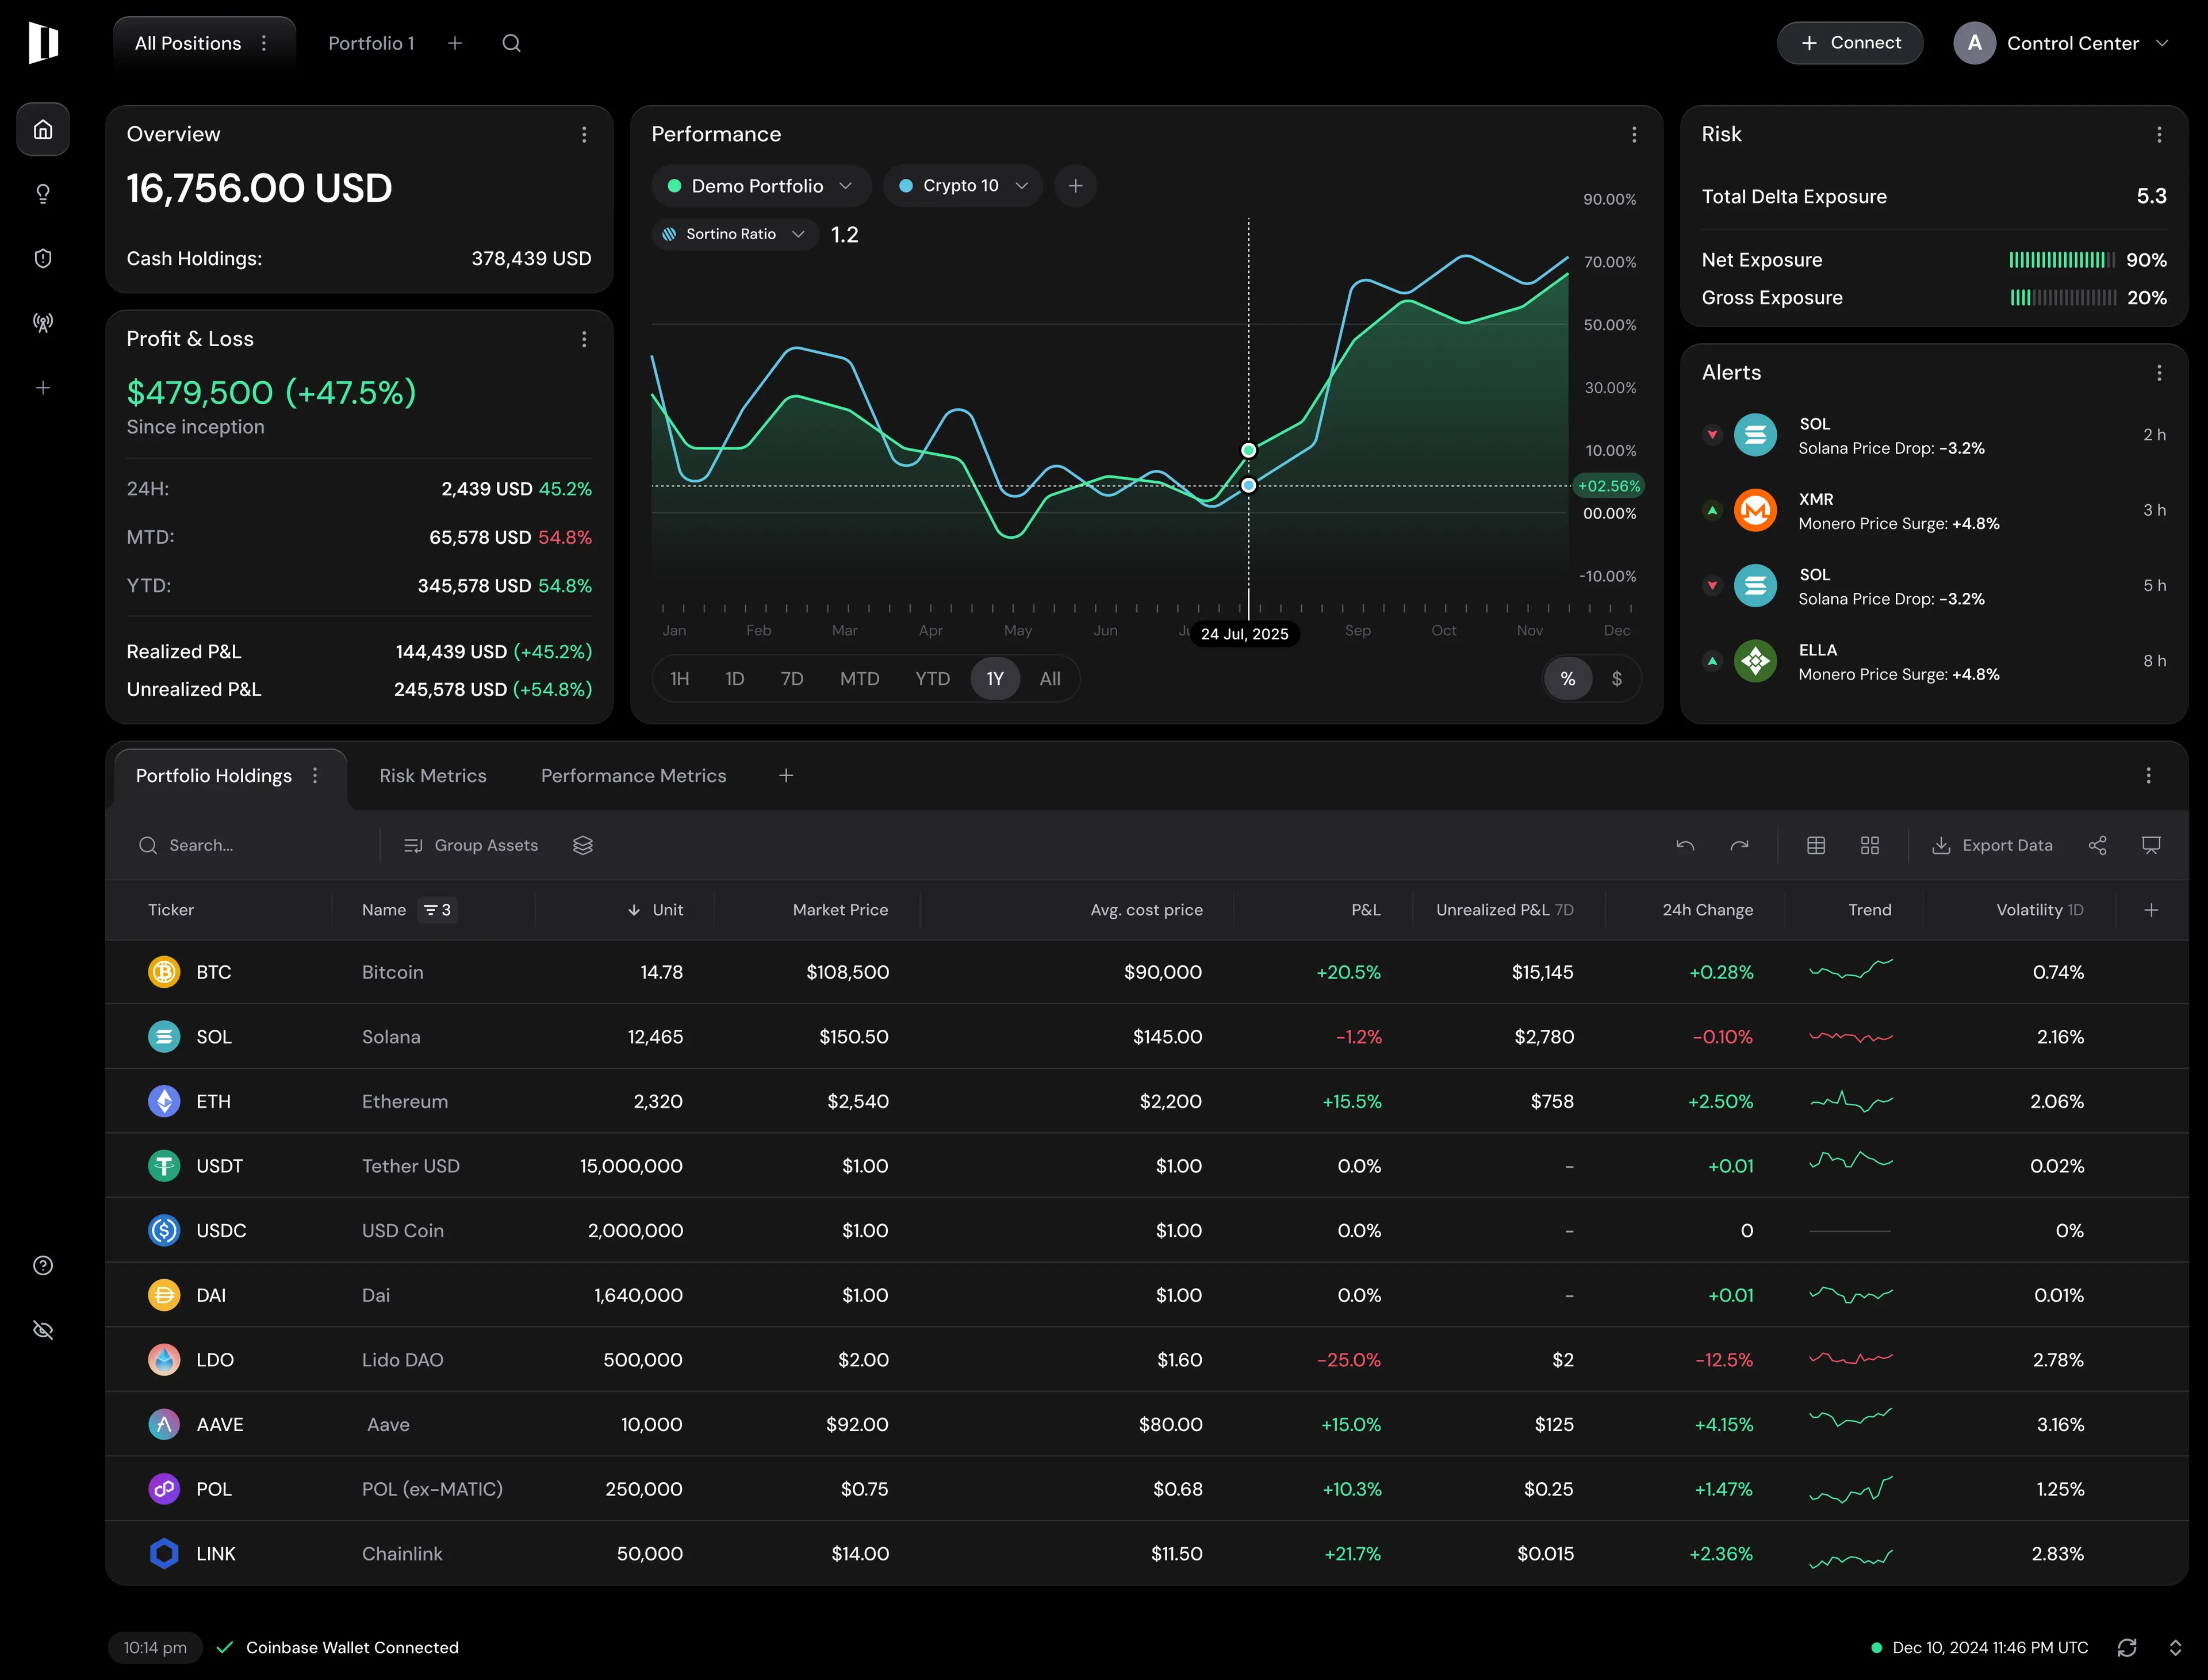
Task: Open the lightbulb insights sidebar icon
Action: coord(43,194)
